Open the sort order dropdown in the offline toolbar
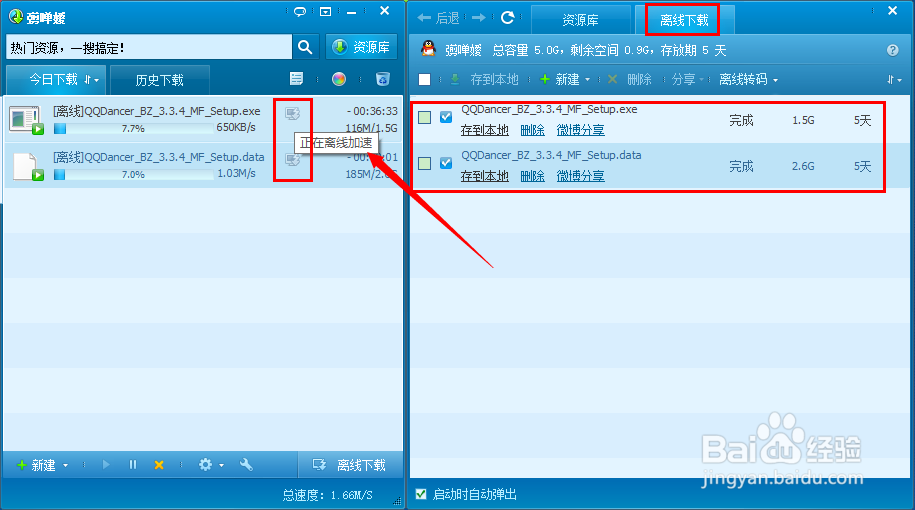 tap(895, 79)
